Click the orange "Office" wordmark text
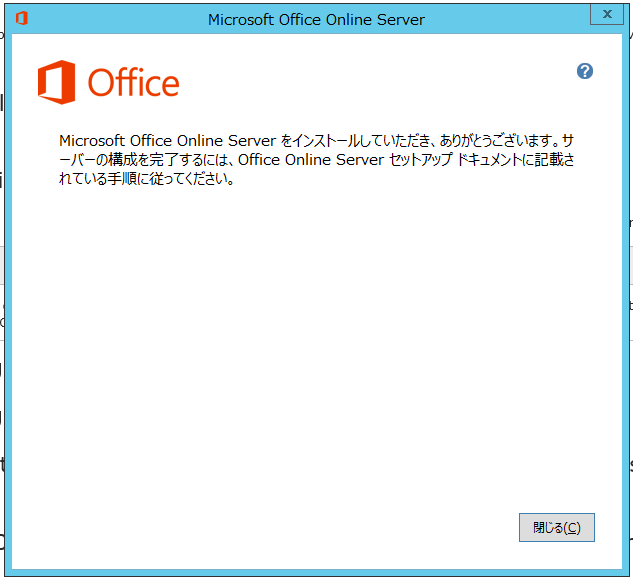Viewport: 633px width, 578px height. coord(134,83)
